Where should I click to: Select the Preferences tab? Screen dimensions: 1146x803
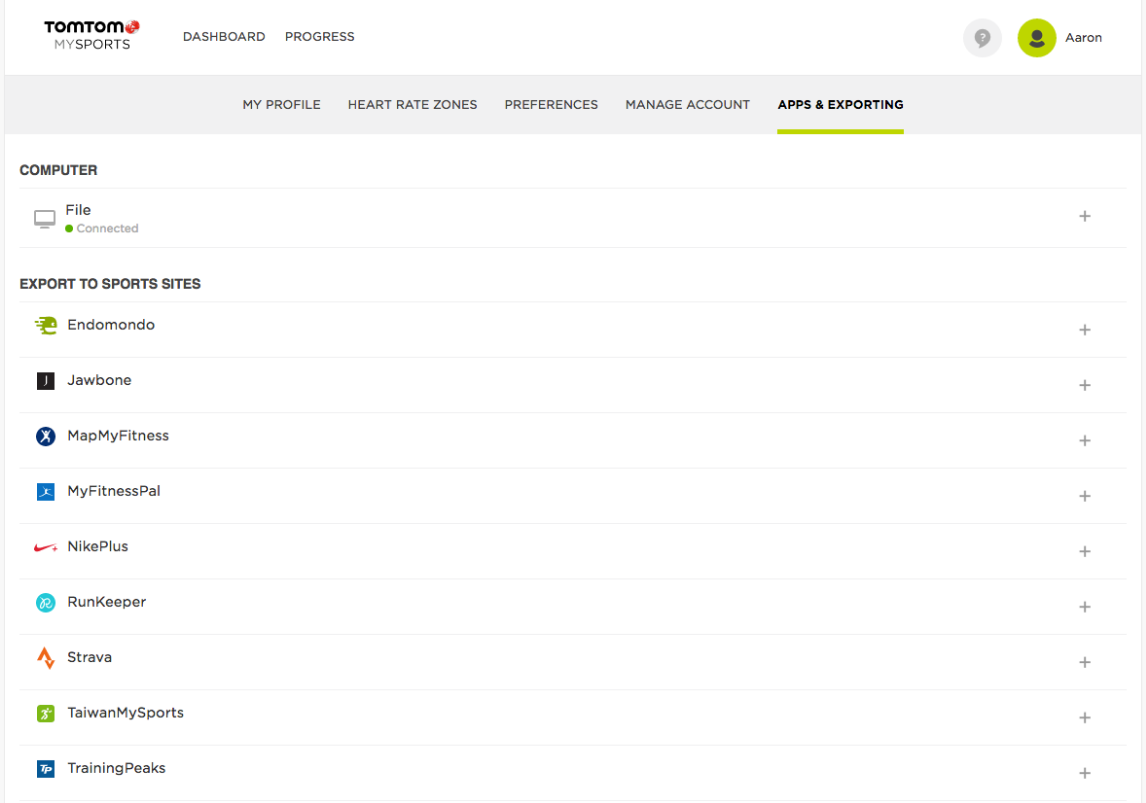[x=551, y=104]
